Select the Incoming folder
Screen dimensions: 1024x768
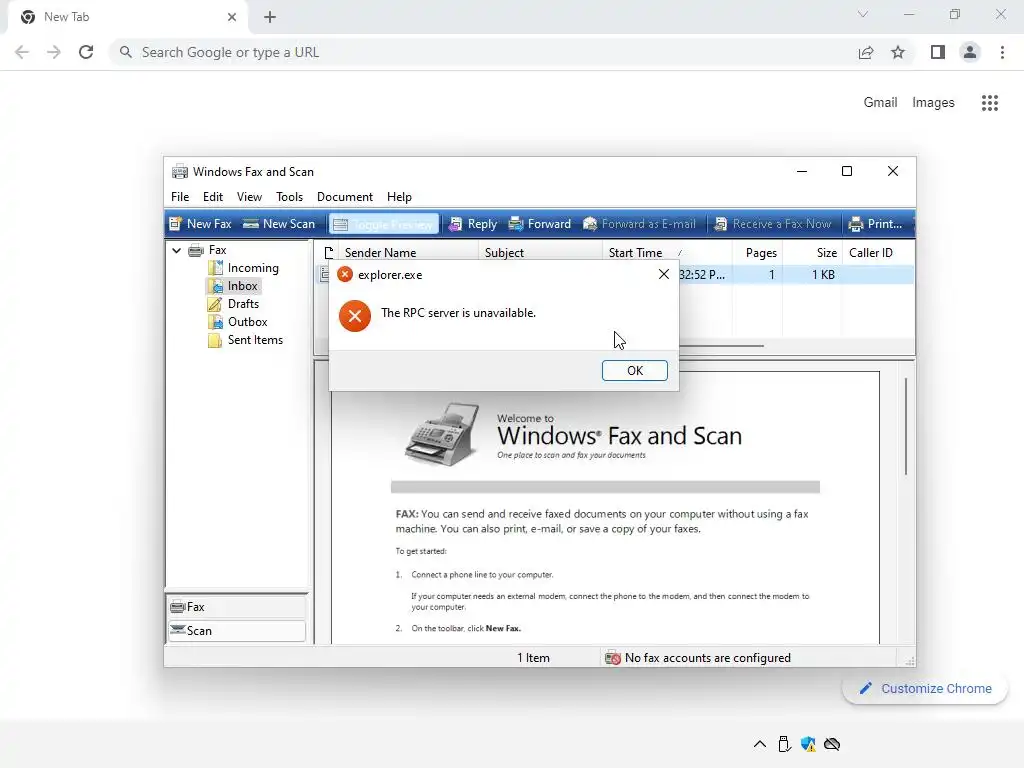[x=243, y=268]
